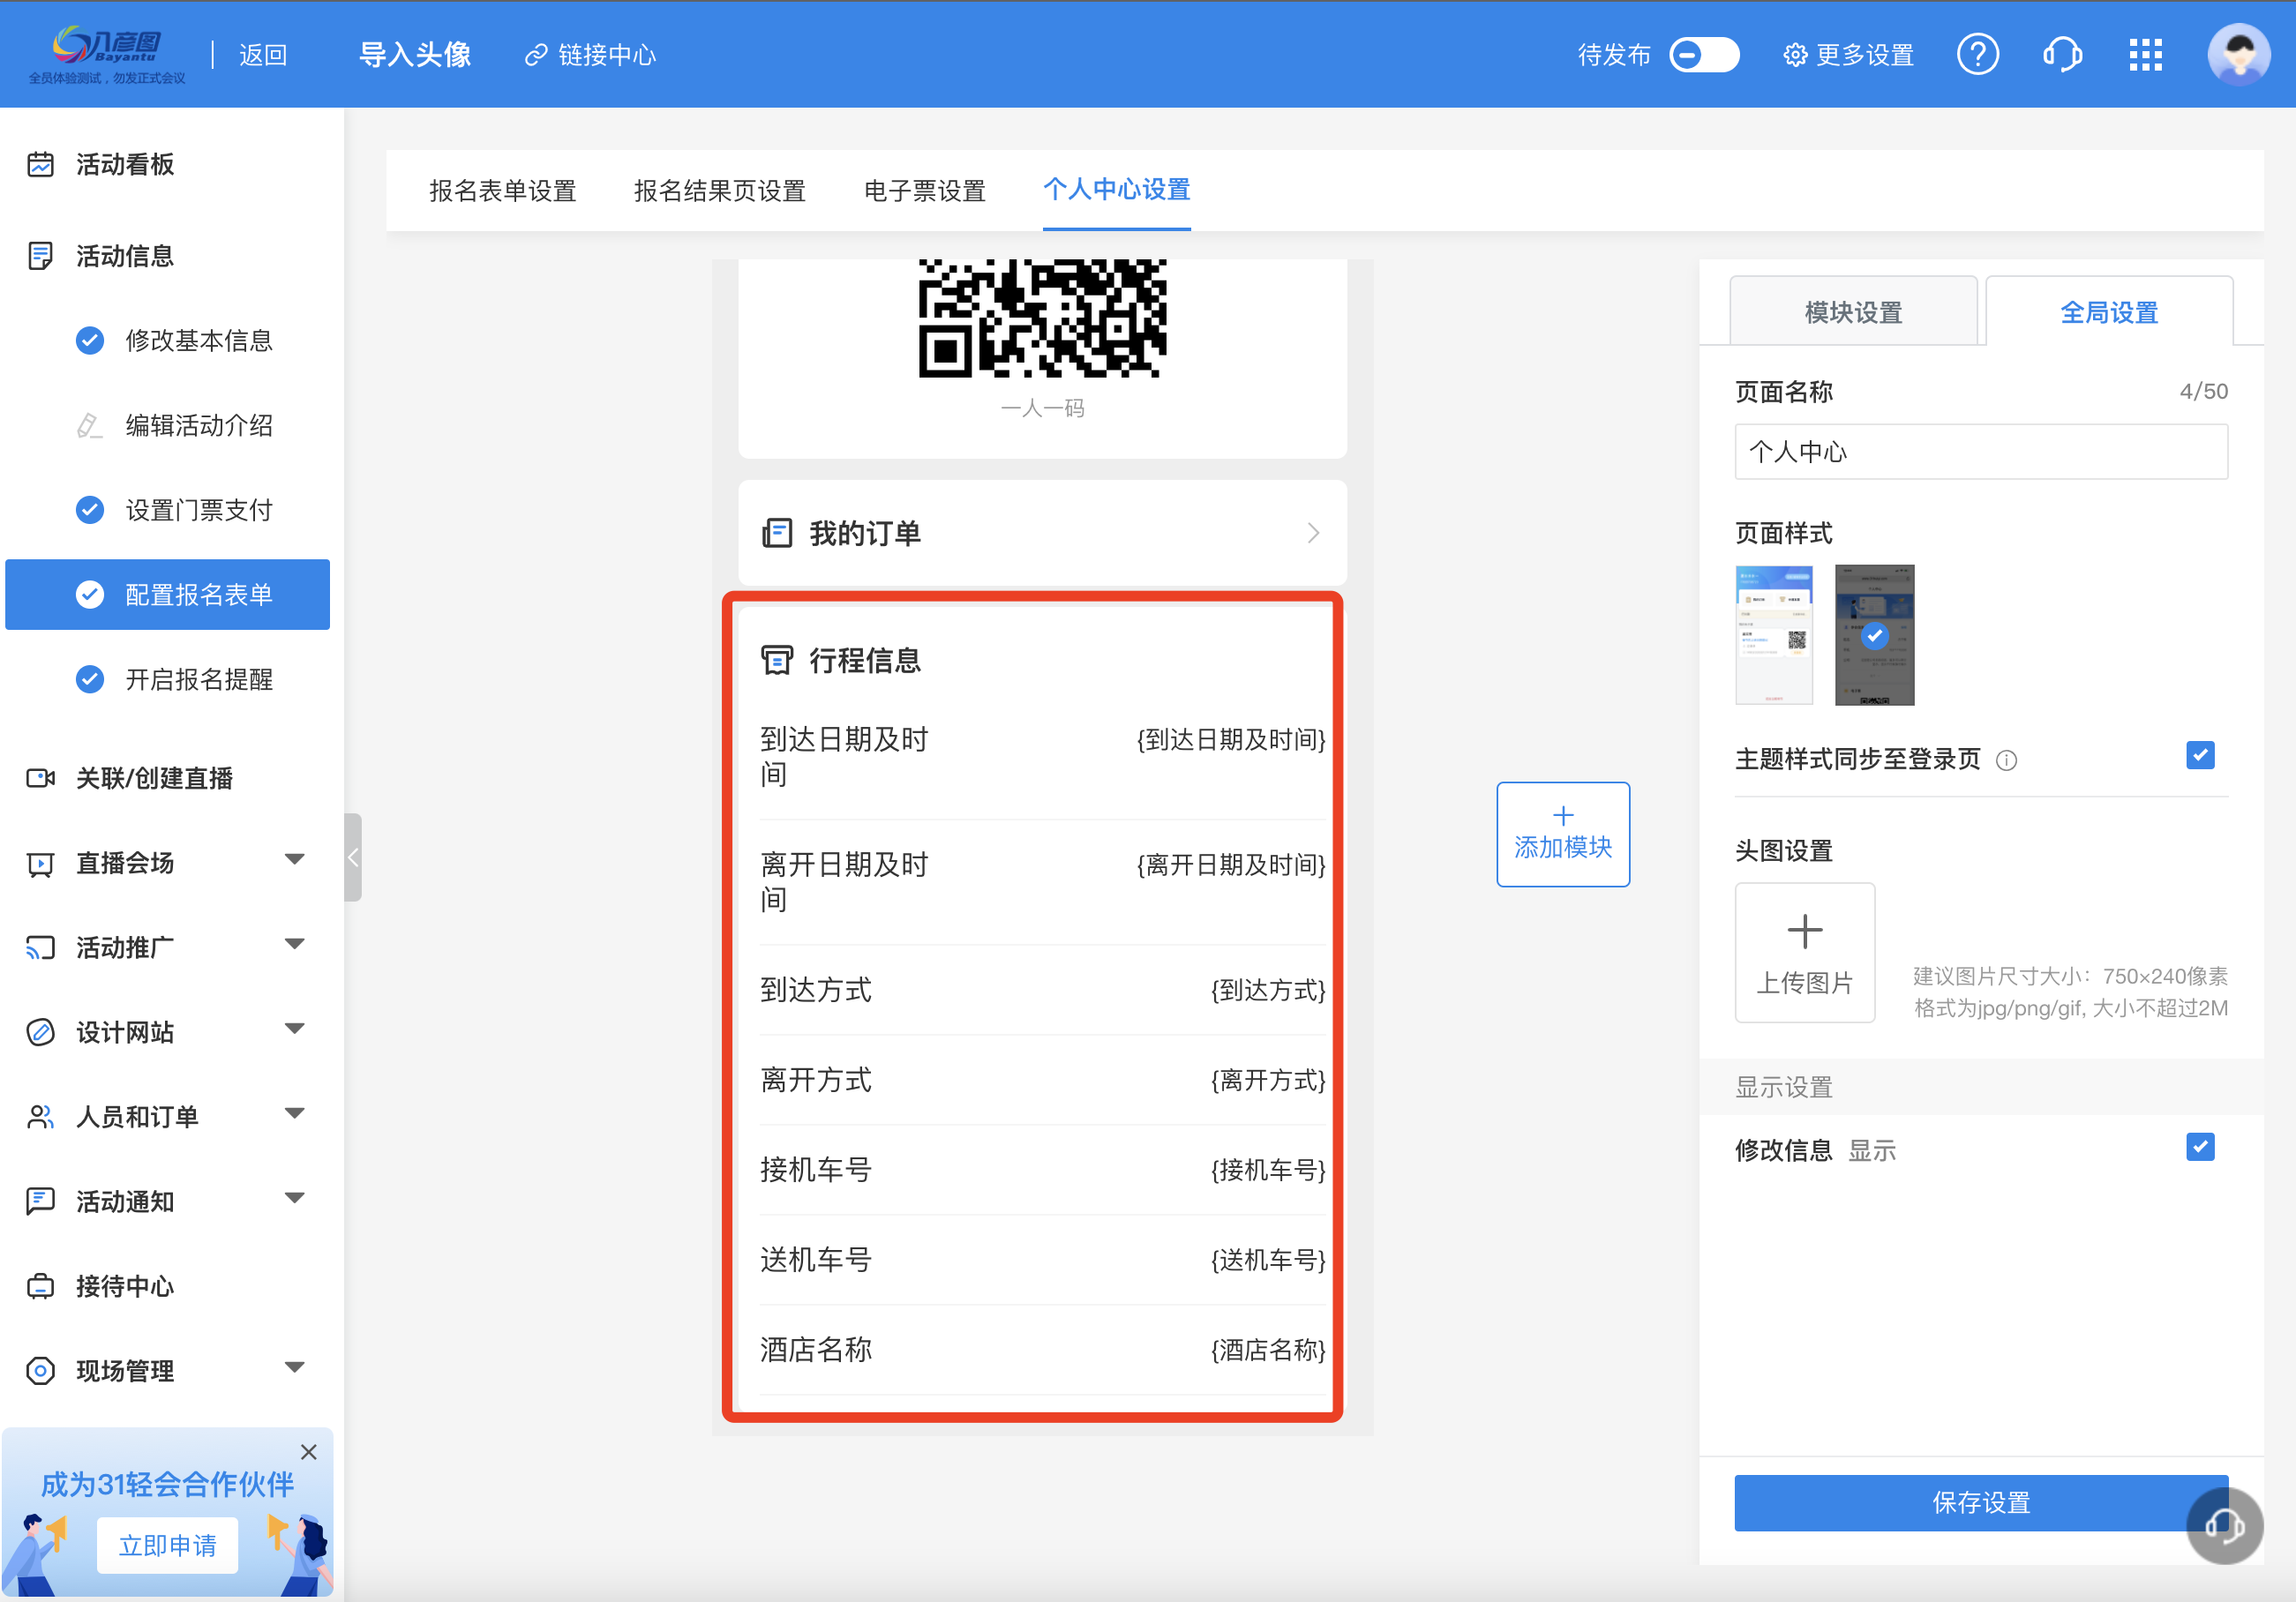Open the apps grid icon
The width and height of the screenshot is (2296, 1602).
[2145, 54]
